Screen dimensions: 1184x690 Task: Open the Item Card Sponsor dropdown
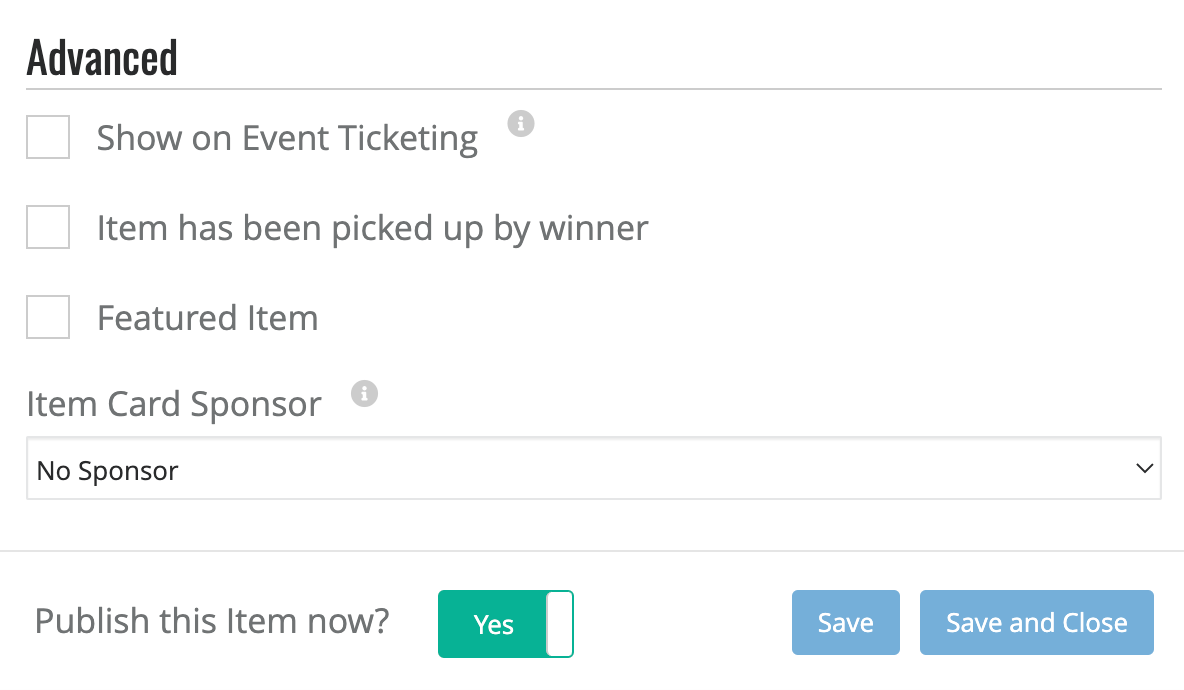(594, 468)
